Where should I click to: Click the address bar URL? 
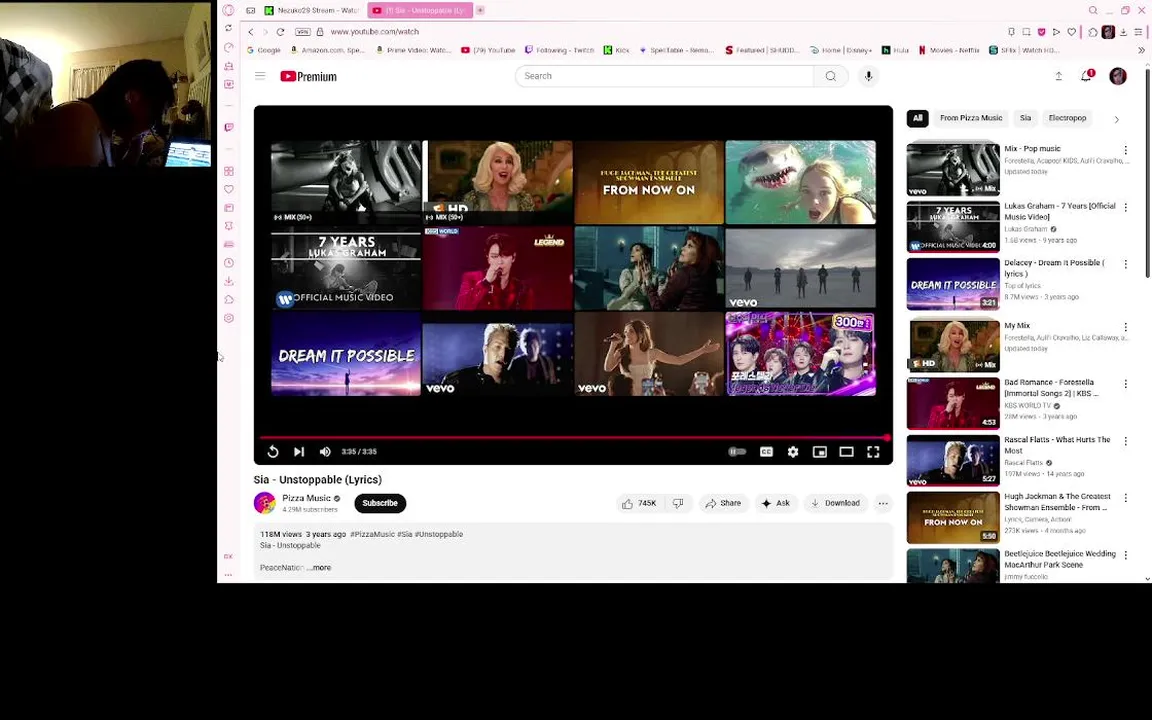(375, 32)
